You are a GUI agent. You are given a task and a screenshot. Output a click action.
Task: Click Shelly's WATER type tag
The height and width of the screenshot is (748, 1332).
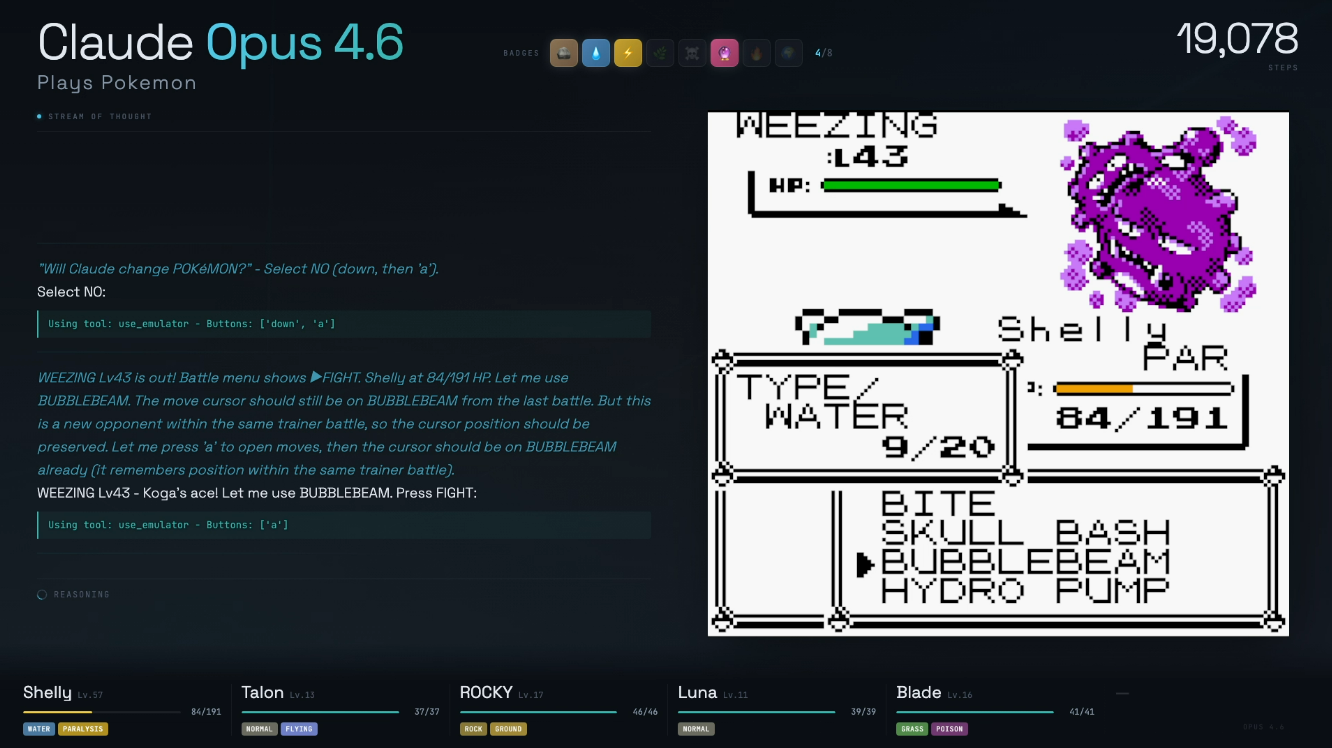point(39,729)
